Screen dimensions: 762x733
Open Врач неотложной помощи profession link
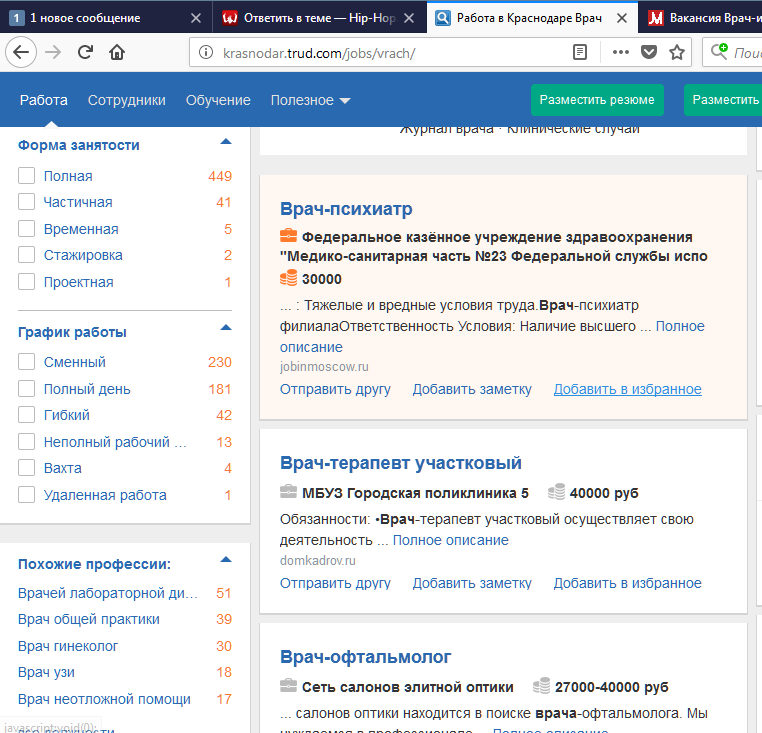click(x=104, y=699)
